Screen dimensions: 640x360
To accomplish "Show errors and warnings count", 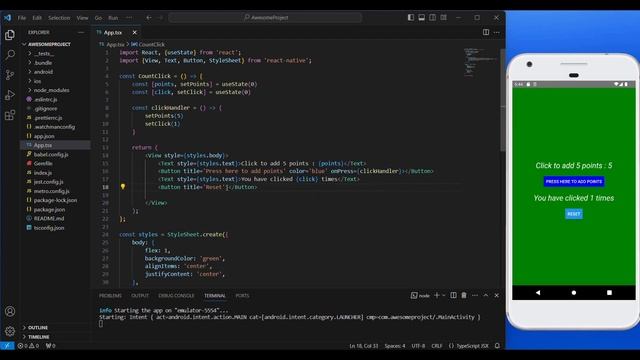I will pos(28,346).
